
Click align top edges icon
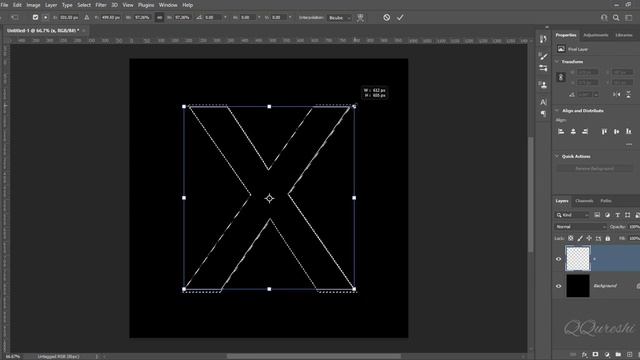604,131
